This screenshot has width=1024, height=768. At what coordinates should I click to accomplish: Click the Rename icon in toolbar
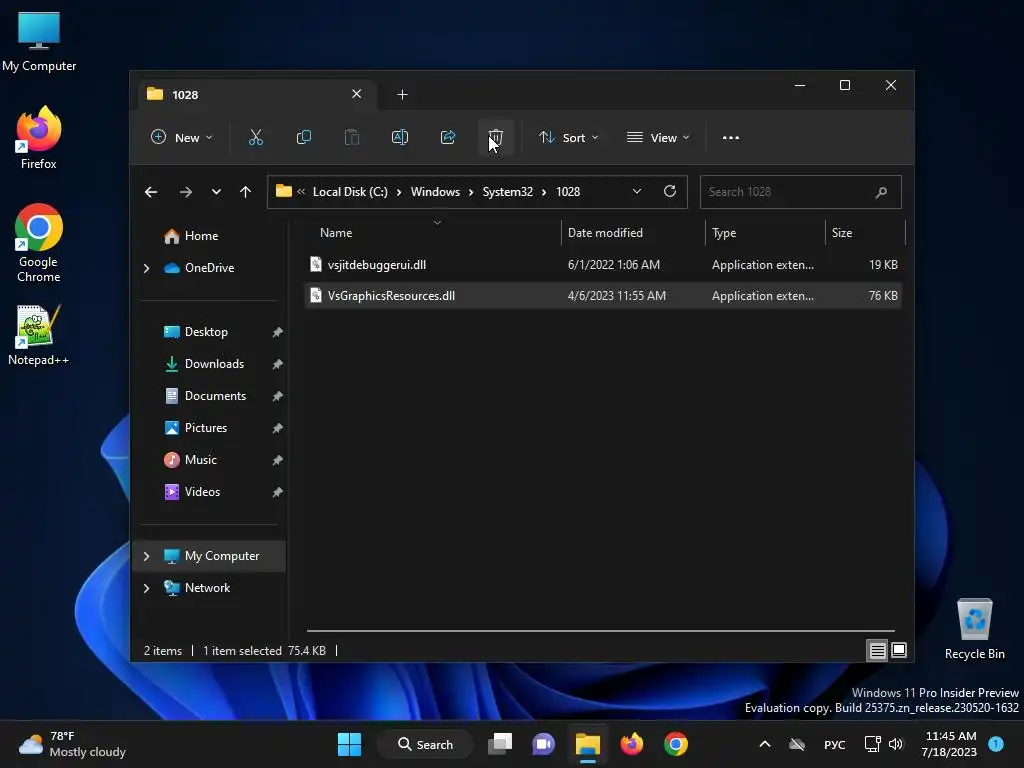pos(400,137)
